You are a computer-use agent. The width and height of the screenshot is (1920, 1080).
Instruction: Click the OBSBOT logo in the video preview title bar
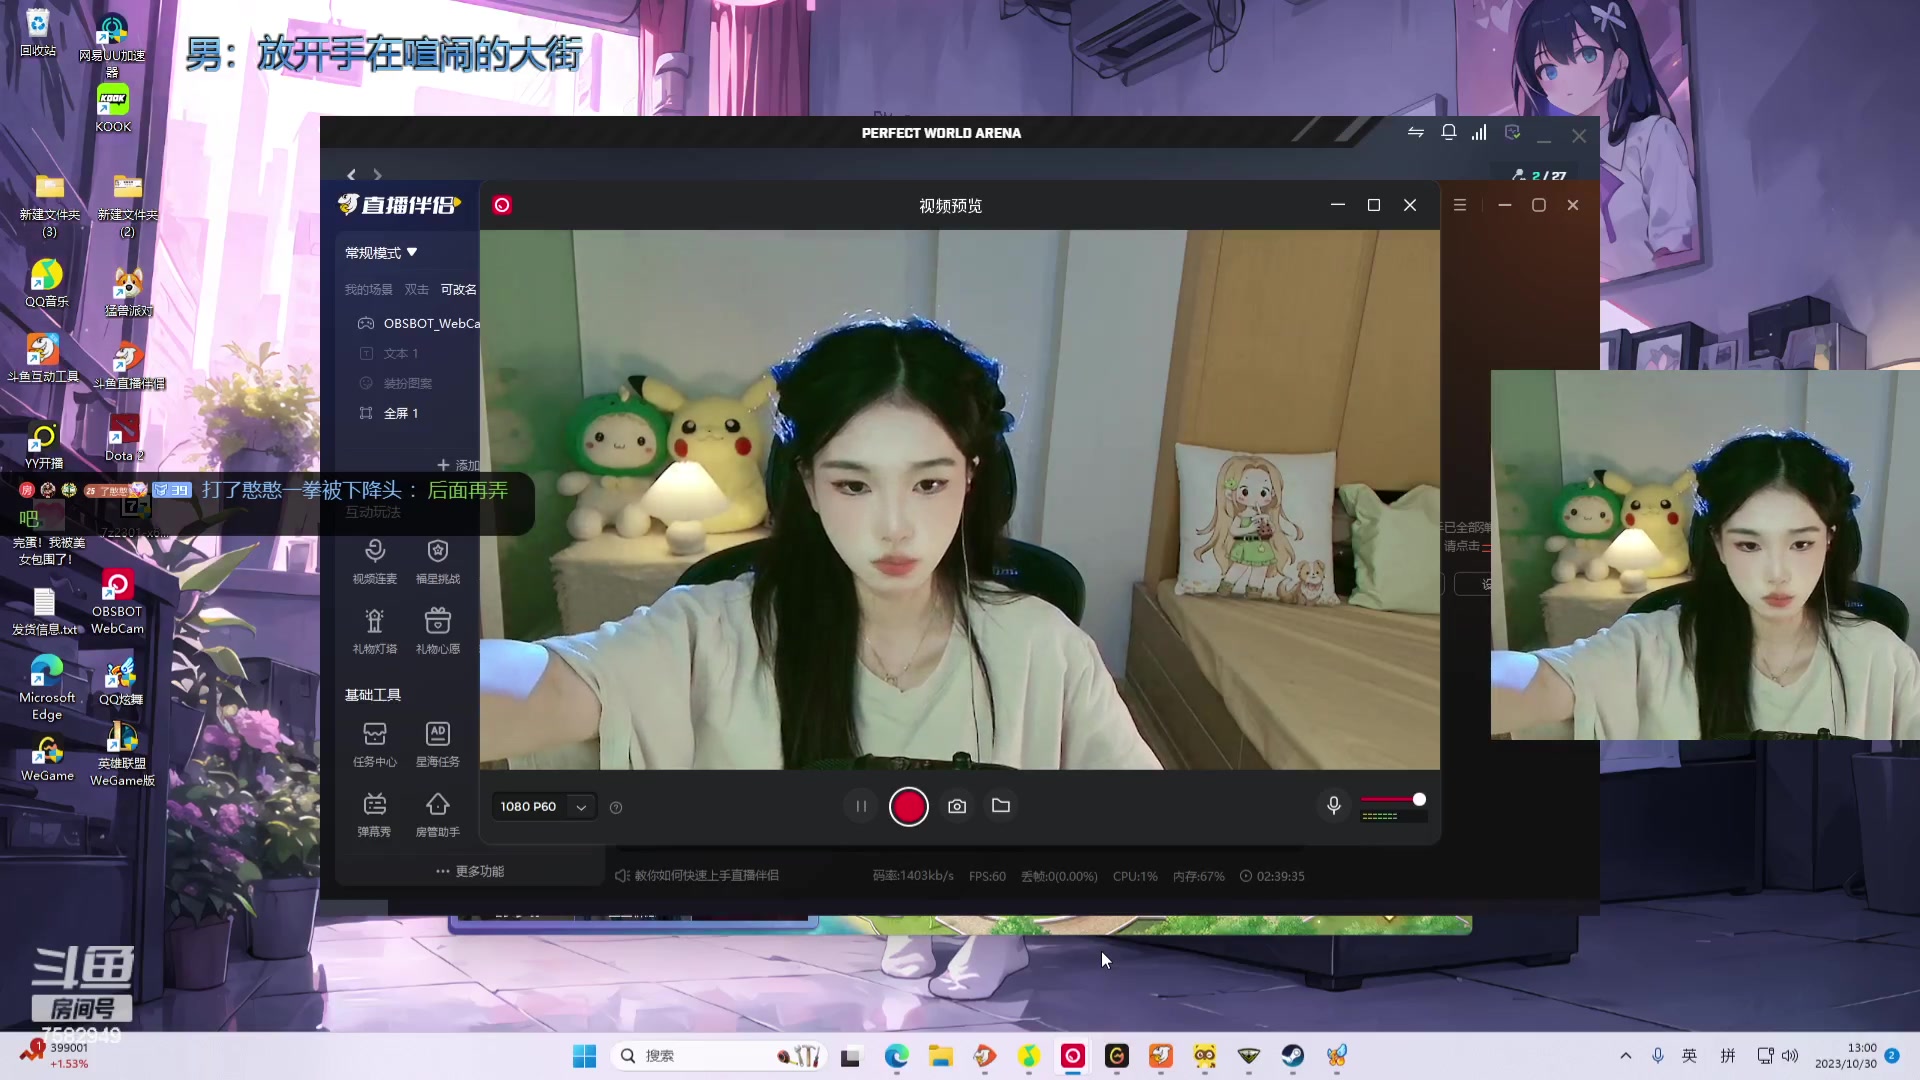[x=502, y=205]
